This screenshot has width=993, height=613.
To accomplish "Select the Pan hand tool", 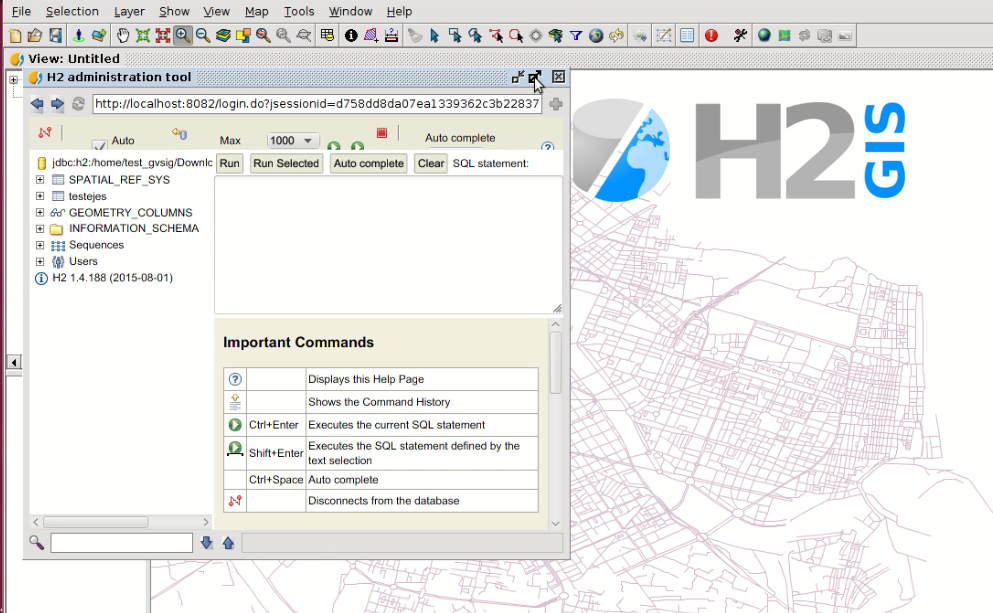I will coord(123,35).
